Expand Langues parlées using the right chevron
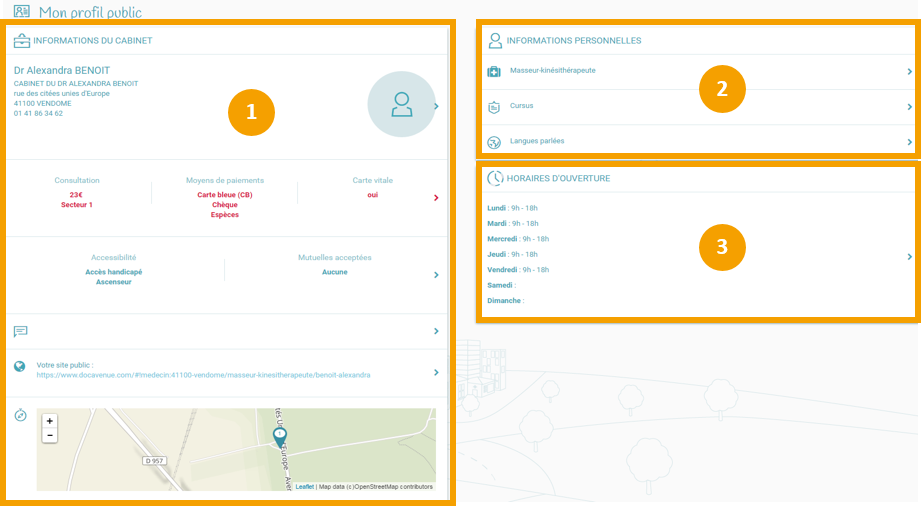 pyautogui.click(x=909, y=142)
